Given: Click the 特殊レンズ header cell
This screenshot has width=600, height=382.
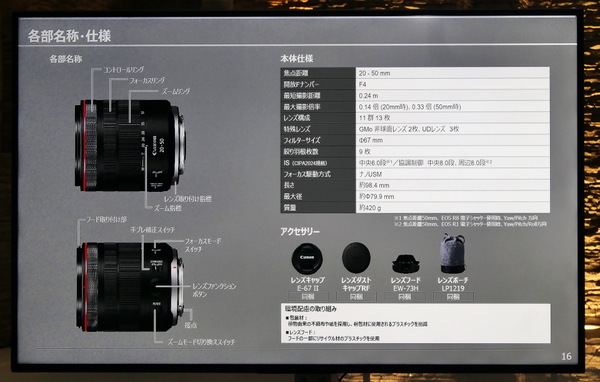Looking at the screenshot, I should coord(318,129).
